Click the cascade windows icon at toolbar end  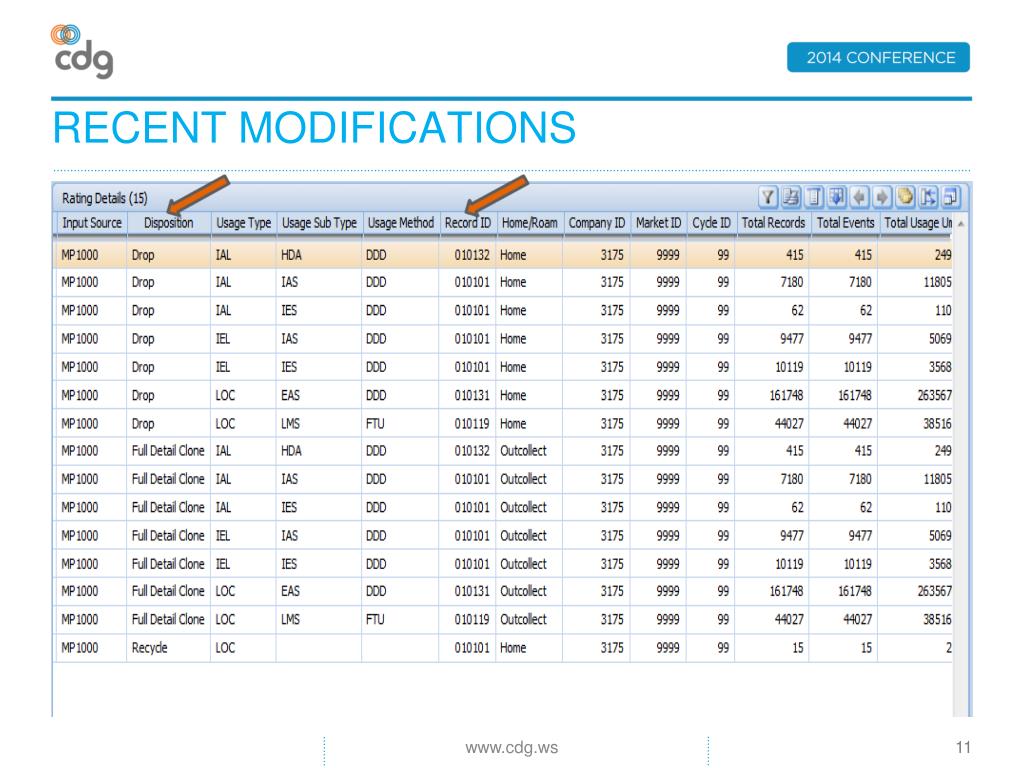[951, 197]
